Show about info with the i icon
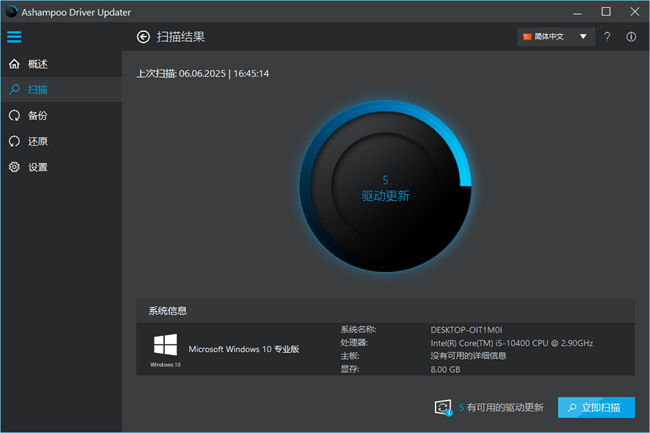Image resolution: width=650 pixels, height=433 pixels. pyautogui.click(x=631, y=37)
